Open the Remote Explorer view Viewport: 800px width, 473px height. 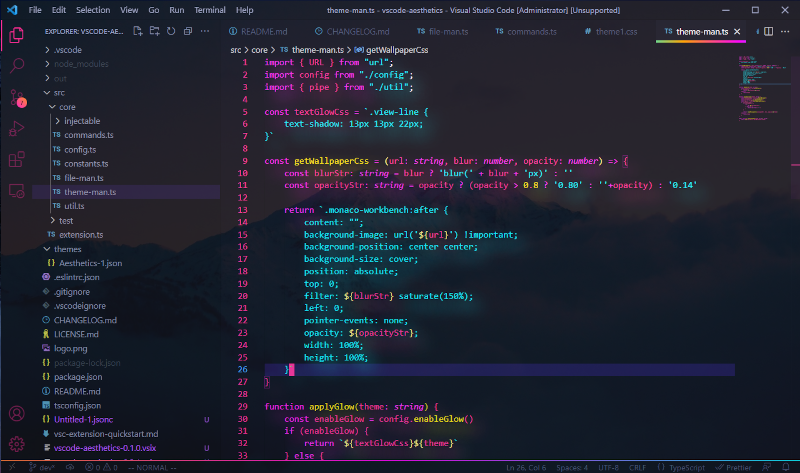tap(17, 190)
